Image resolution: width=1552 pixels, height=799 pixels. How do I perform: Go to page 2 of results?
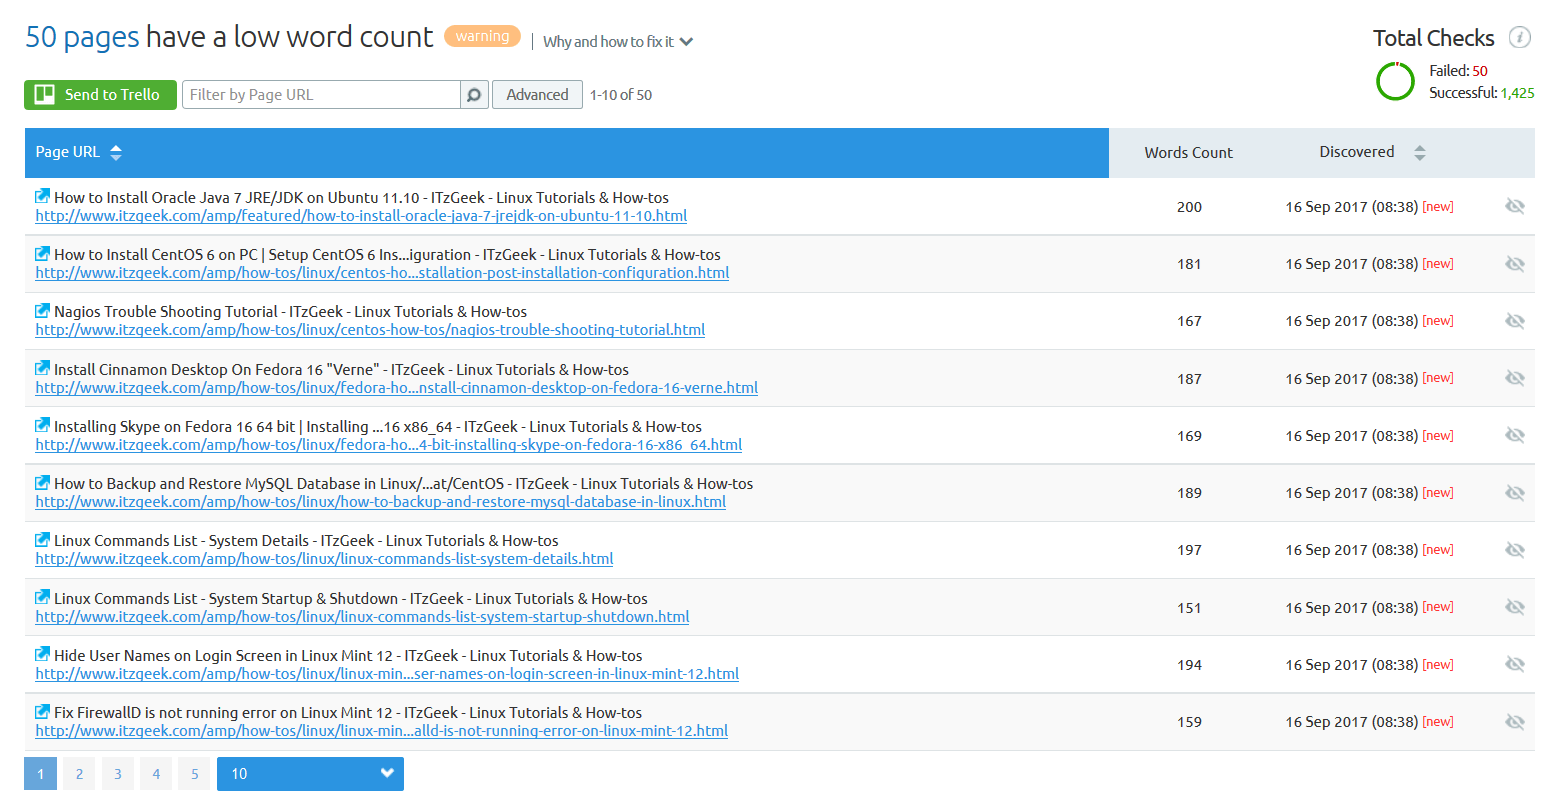click(79, 774)
